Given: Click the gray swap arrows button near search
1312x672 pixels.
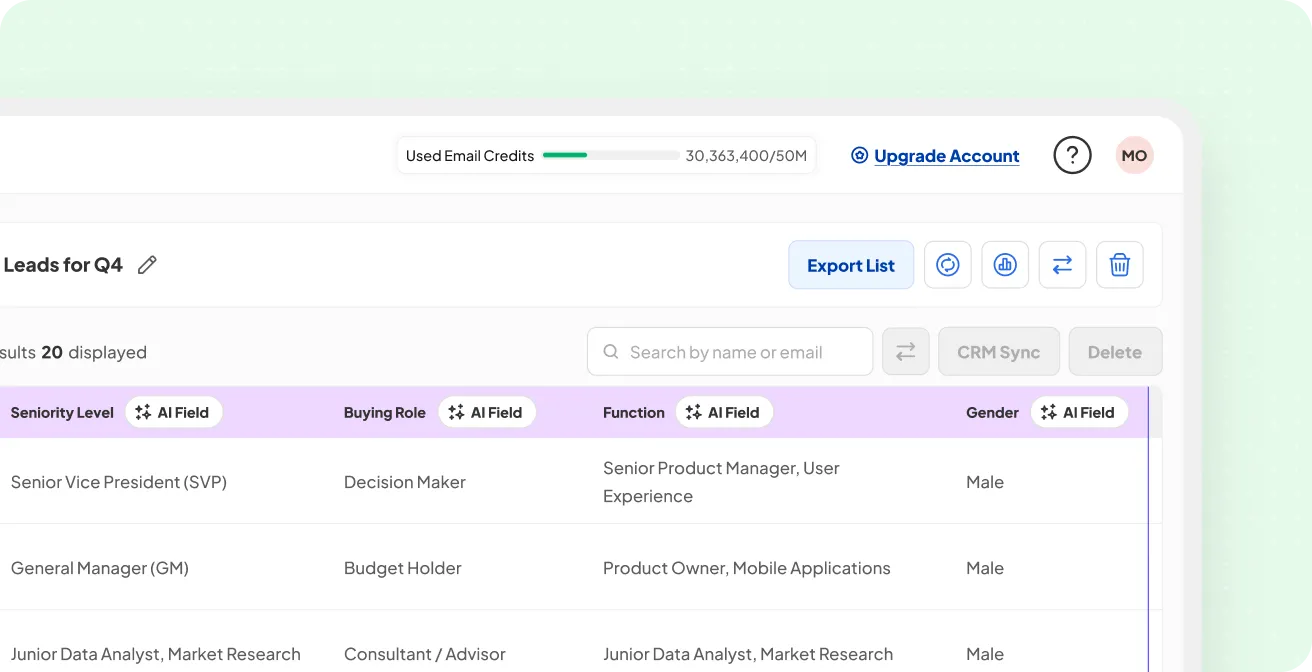Looking at the screenshot, I should pos(905,352).
